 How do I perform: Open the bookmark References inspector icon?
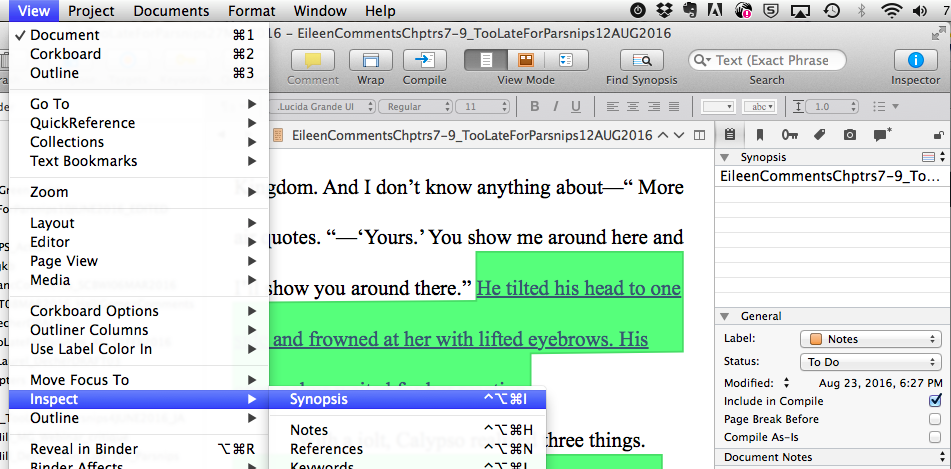759,135
